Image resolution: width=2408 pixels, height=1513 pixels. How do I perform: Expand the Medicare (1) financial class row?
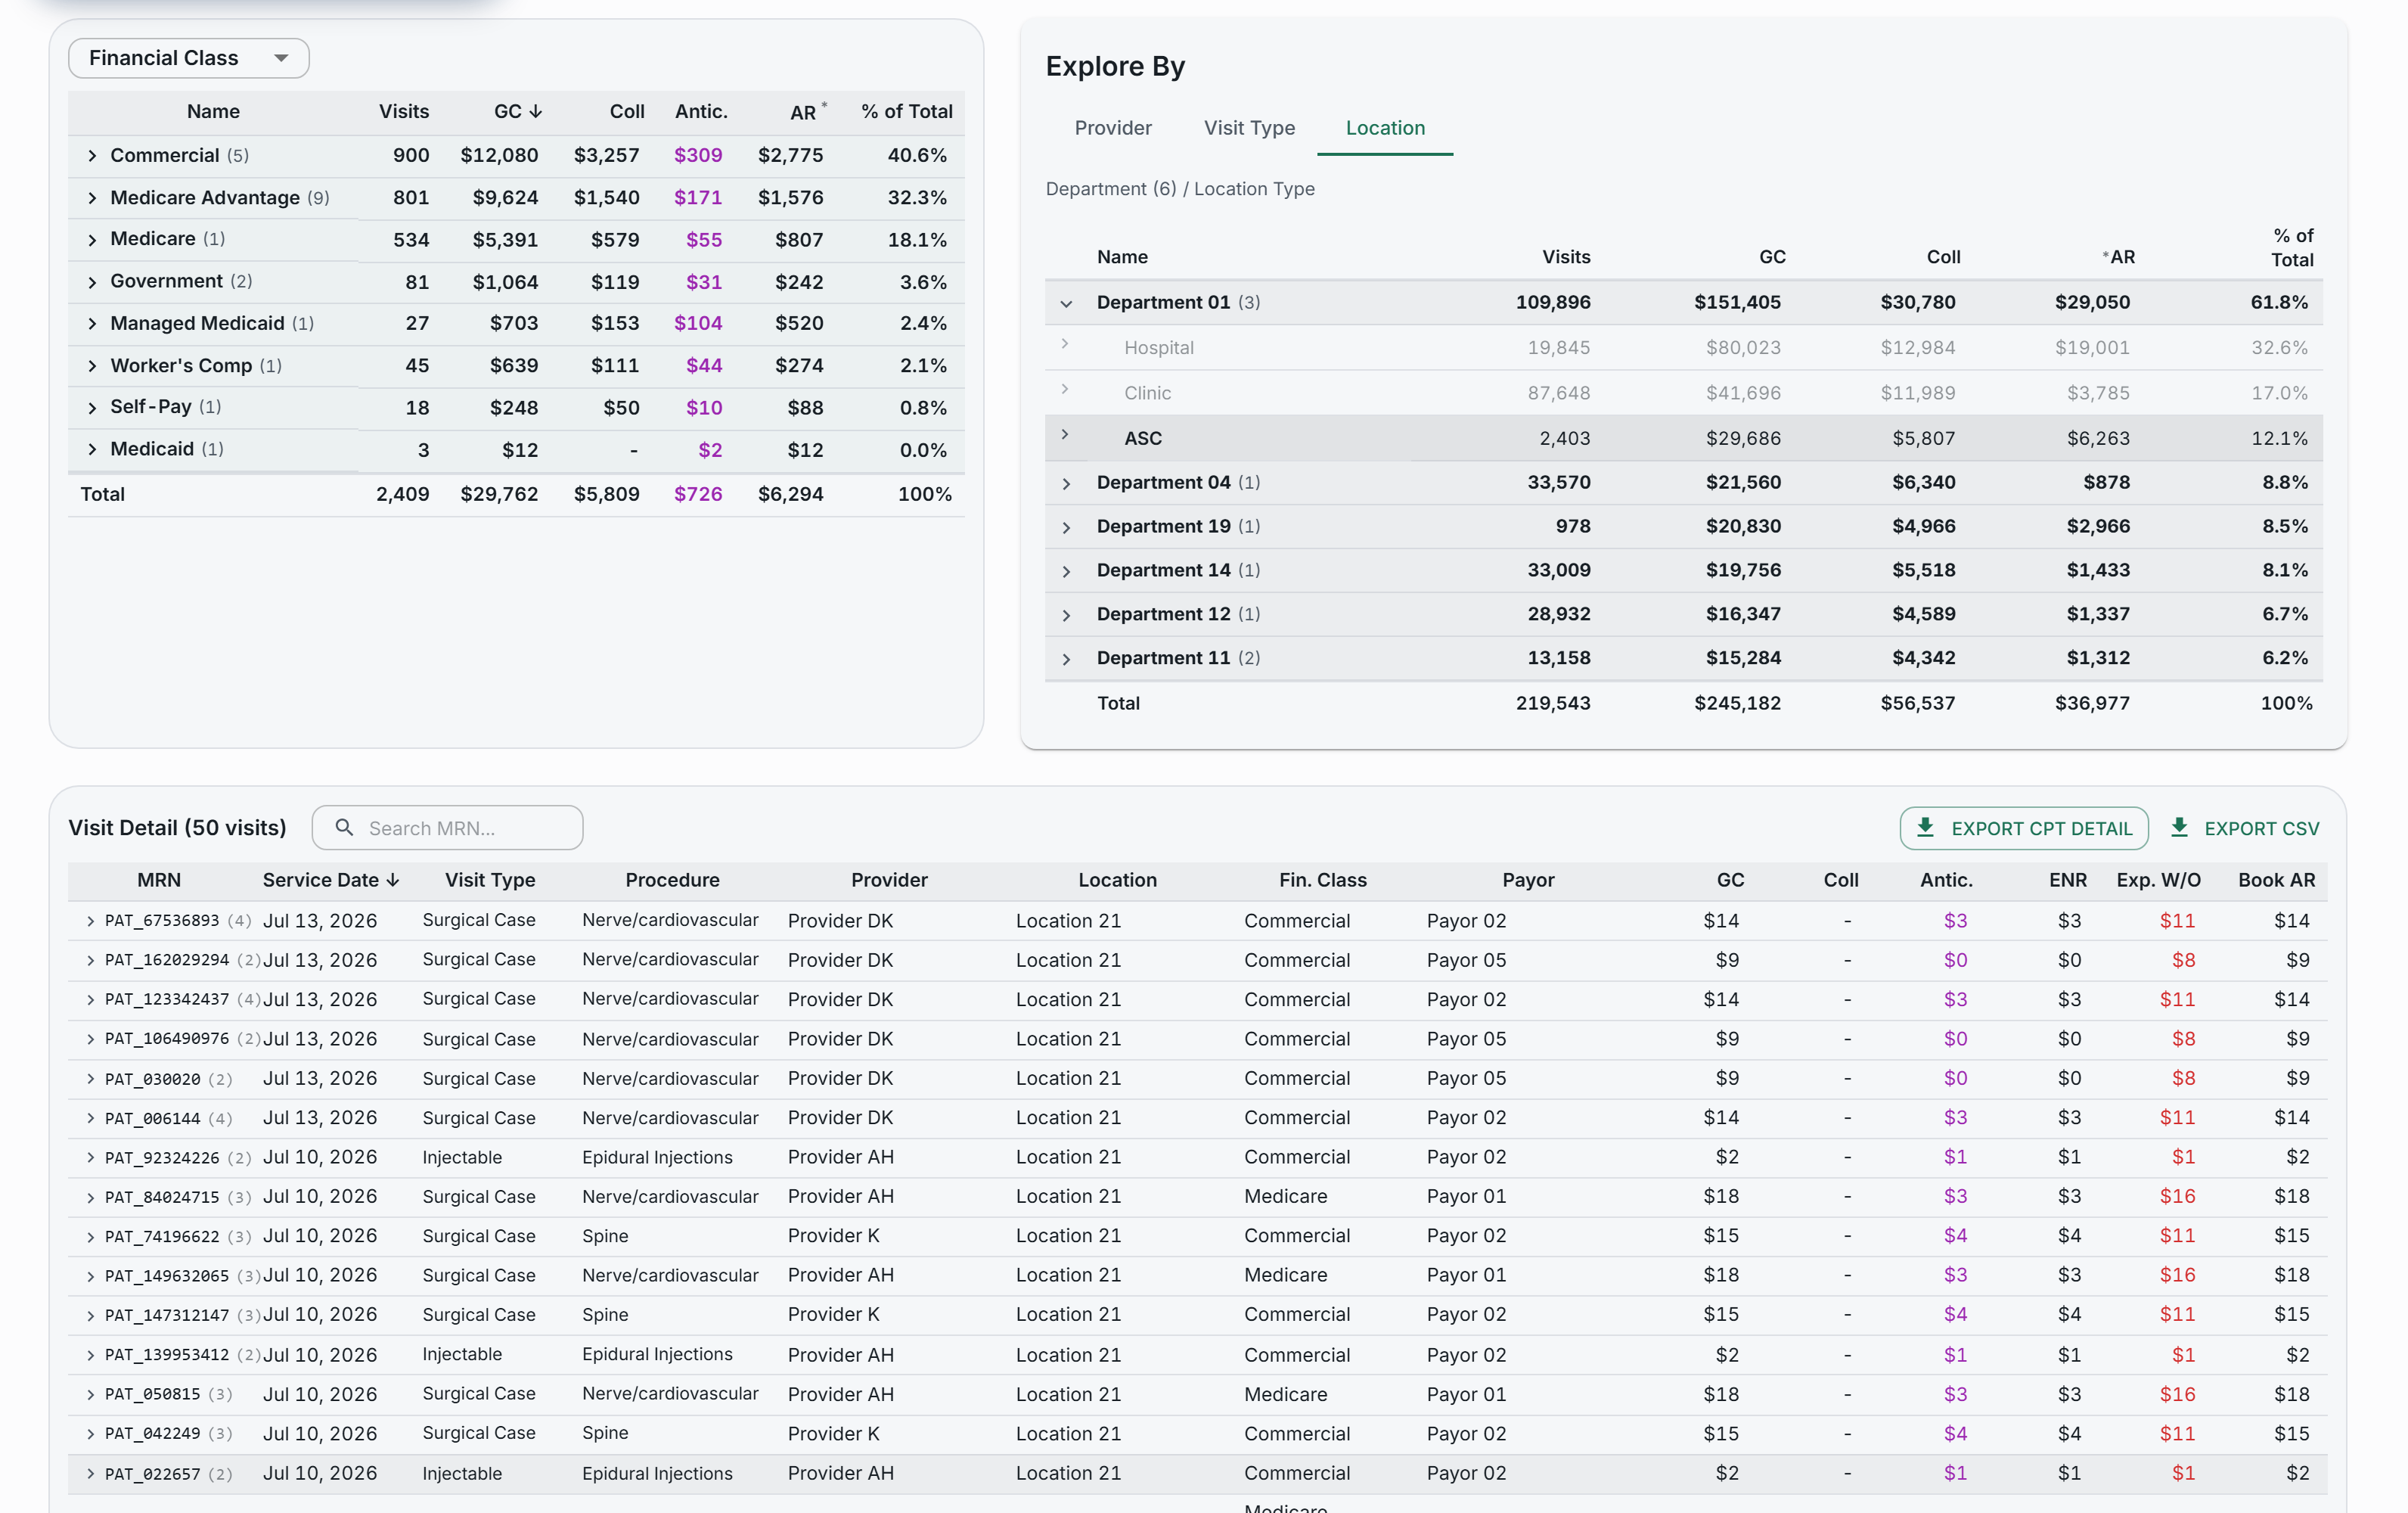pos(92,240)
